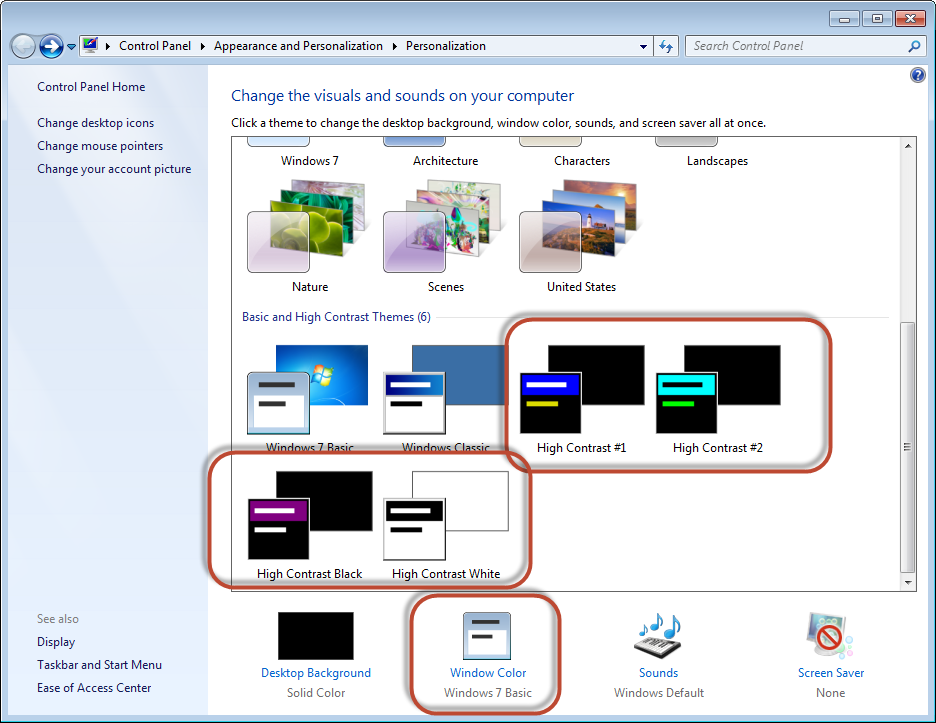Screen dimensions: 936x723
Task: Click the High Contrast Black label text
Action: 310,574
